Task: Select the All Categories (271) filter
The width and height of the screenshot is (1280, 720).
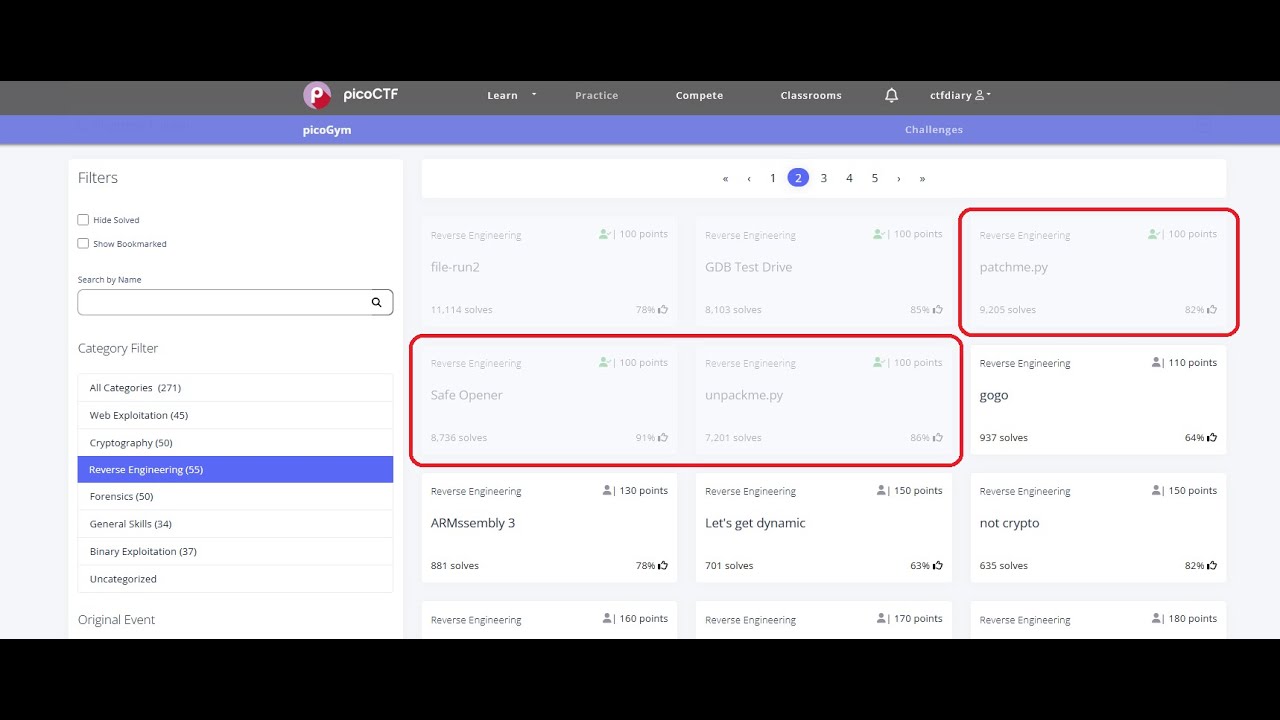Action: pyautogui.click(x=235, y=388)
